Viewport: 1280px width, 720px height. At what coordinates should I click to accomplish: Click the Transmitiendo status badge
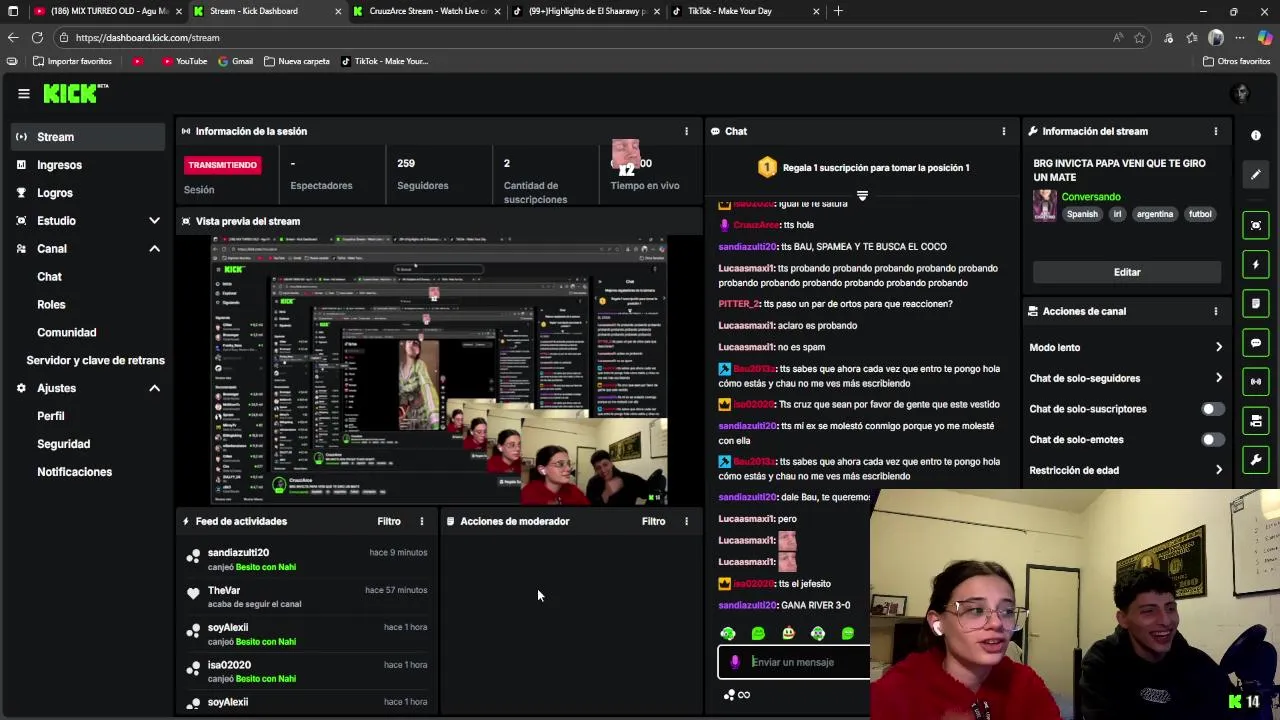(222, 165)
